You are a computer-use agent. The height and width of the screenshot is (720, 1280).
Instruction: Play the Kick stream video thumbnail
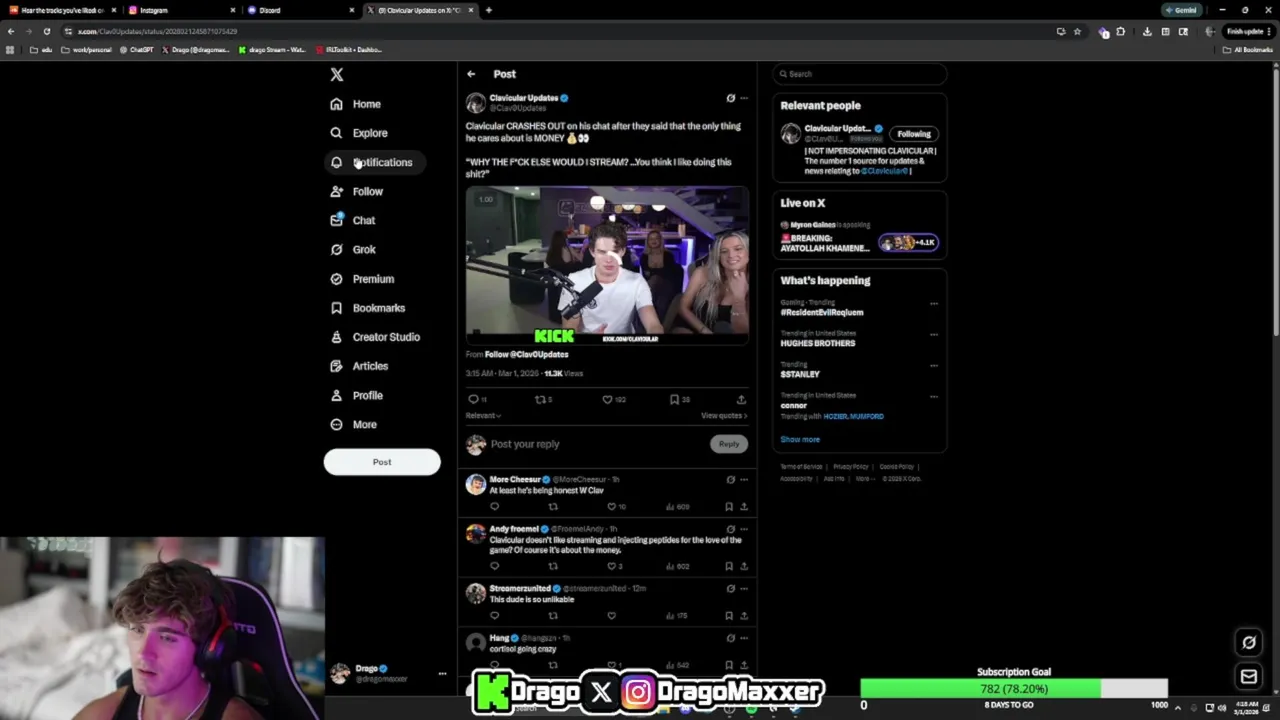click(x=607, y=265)
